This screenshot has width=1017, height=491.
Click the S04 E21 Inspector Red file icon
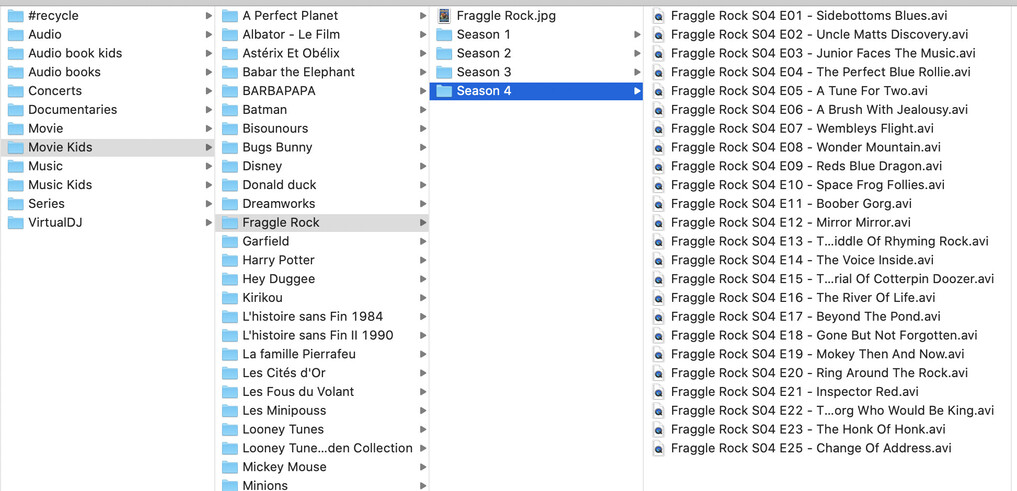point(658,392)
